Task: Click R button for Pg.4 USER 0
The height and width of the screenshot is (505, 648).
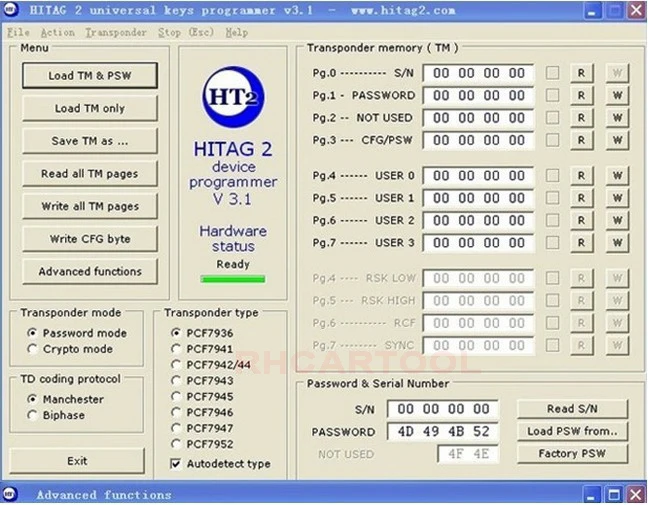Action: (581, 176)
